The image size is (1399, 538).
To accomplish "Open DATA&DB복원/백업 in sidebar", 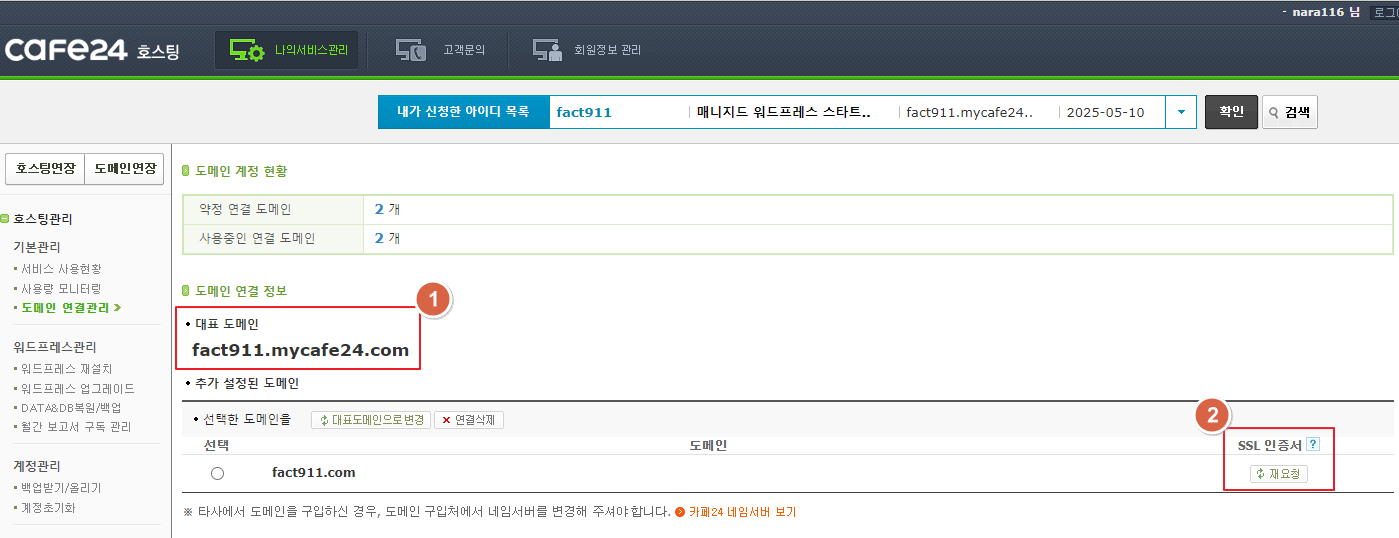I will (x=71, y=407).
